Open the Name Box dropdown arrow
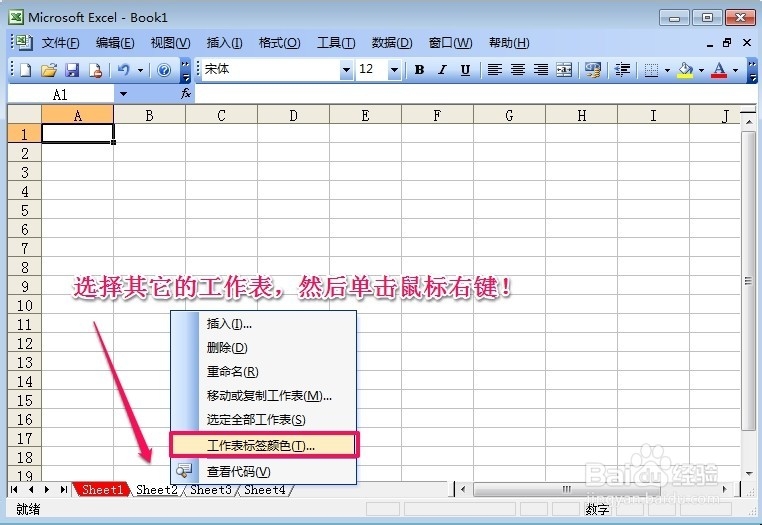 click(x=123, y=94)
